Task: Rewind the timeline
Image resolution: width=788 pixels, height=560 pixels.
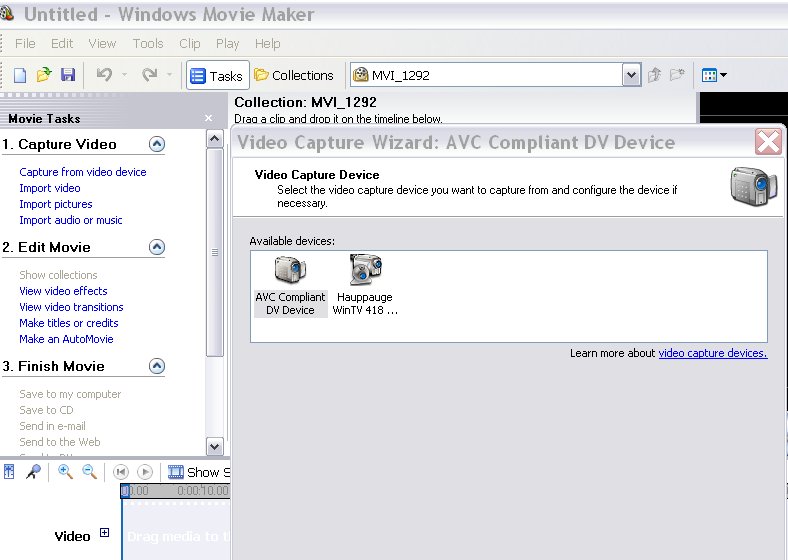Action: [121, 472]
